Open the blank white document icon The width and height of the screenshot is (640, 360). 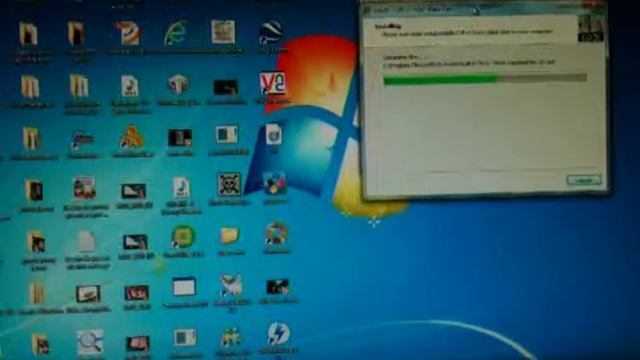tap(87, 242)
